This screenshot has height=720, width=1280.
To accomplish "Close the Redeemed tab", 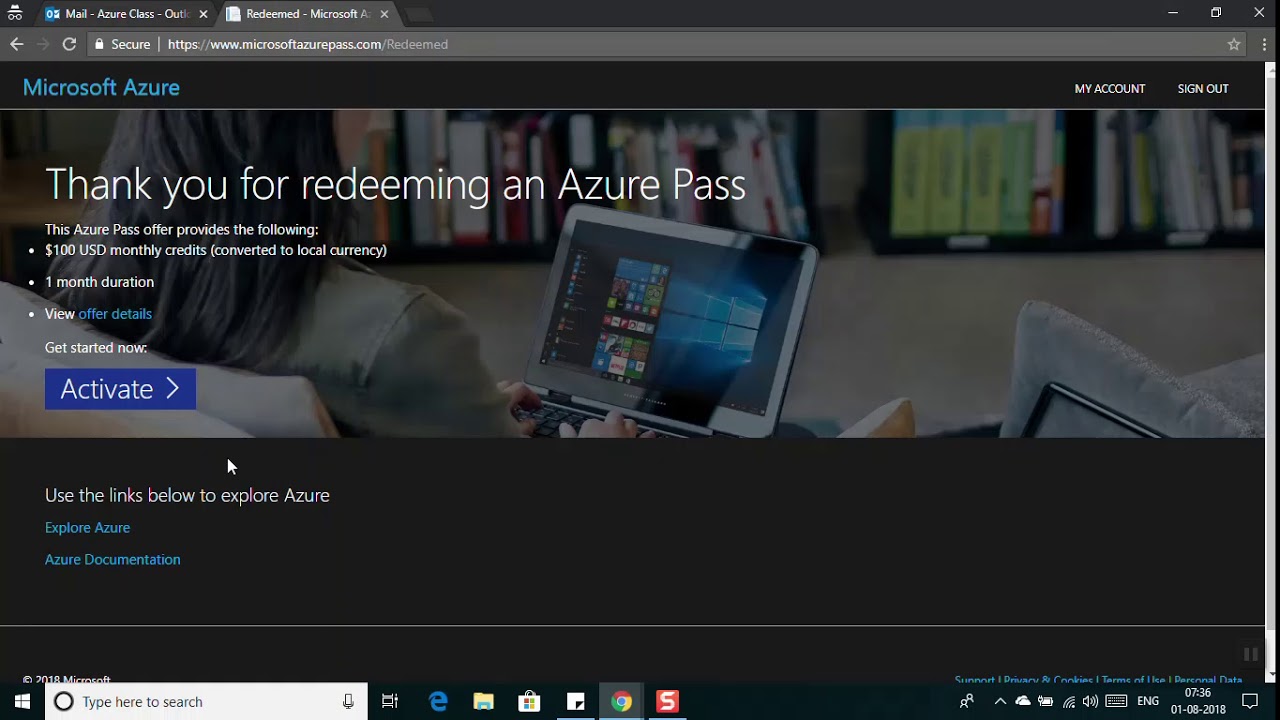I will 384,14.
